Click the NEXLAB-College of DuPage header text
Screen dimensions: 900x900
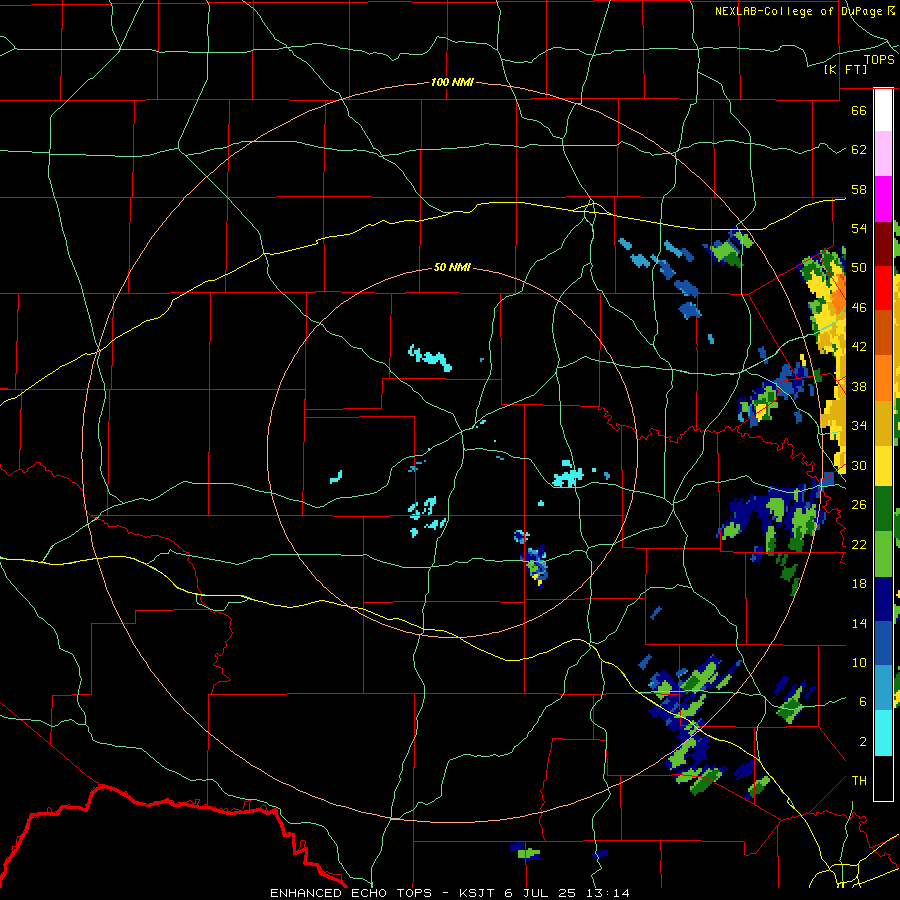point(804,11)
